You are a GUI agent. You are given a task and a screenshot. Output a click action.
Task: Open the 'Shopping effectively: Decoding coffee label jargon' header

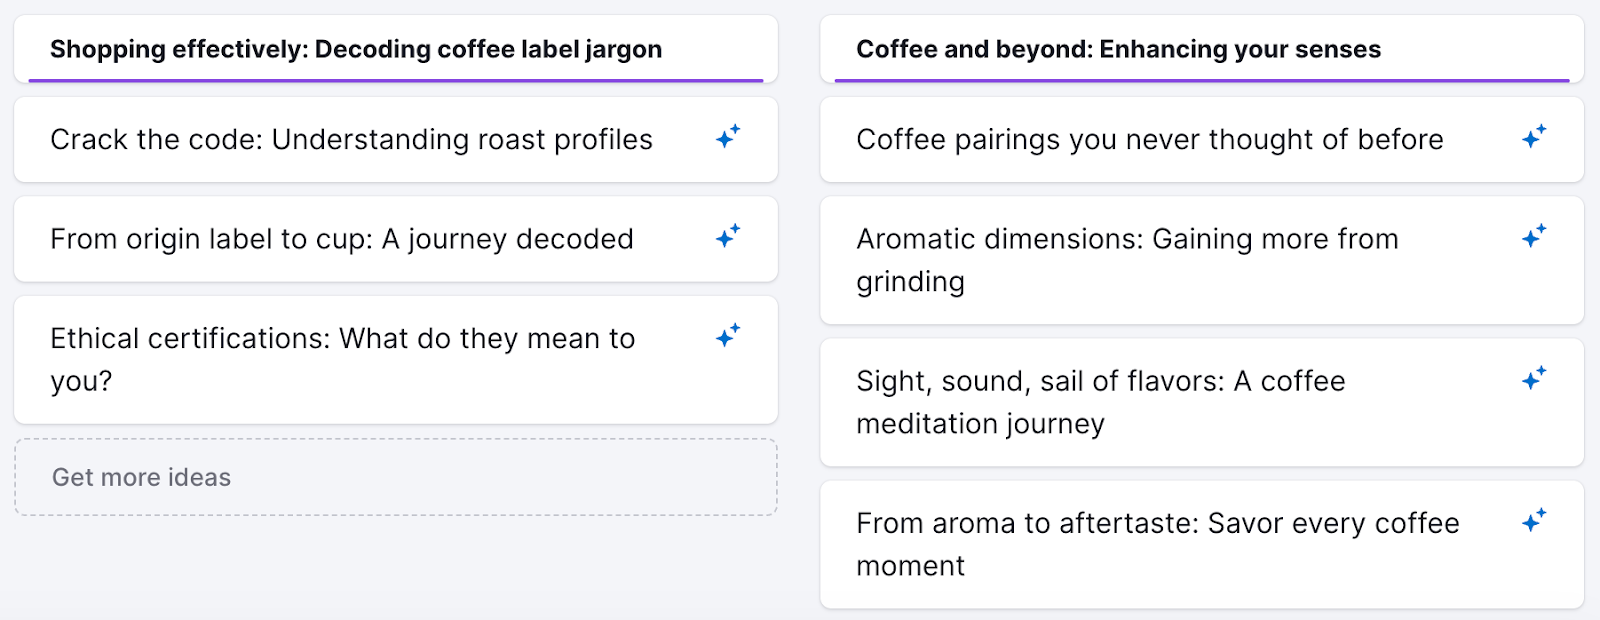pyautogui.click(x=356, y=48)
